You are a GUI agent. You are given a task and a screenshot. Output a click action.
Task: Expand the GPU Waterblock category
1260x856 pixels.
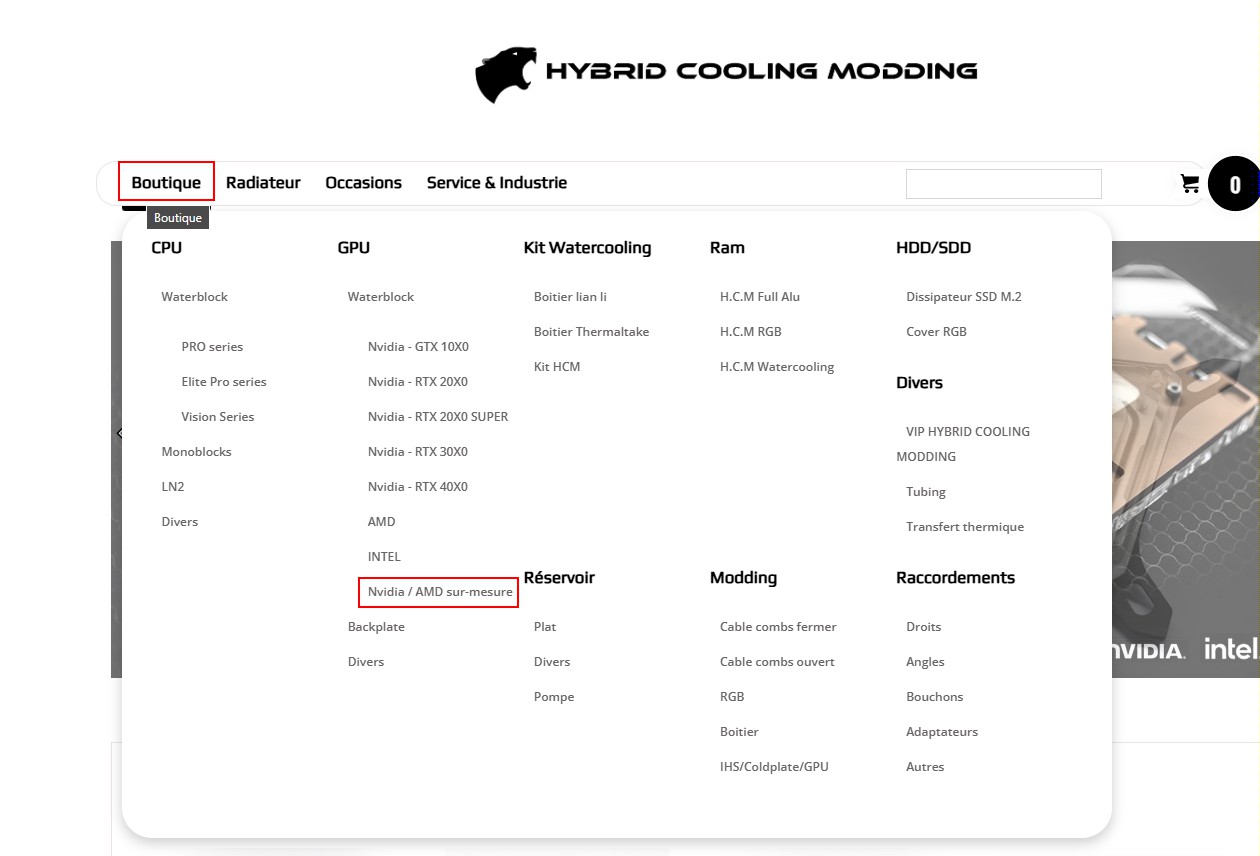pyautogui.click(x=380, y=297)
